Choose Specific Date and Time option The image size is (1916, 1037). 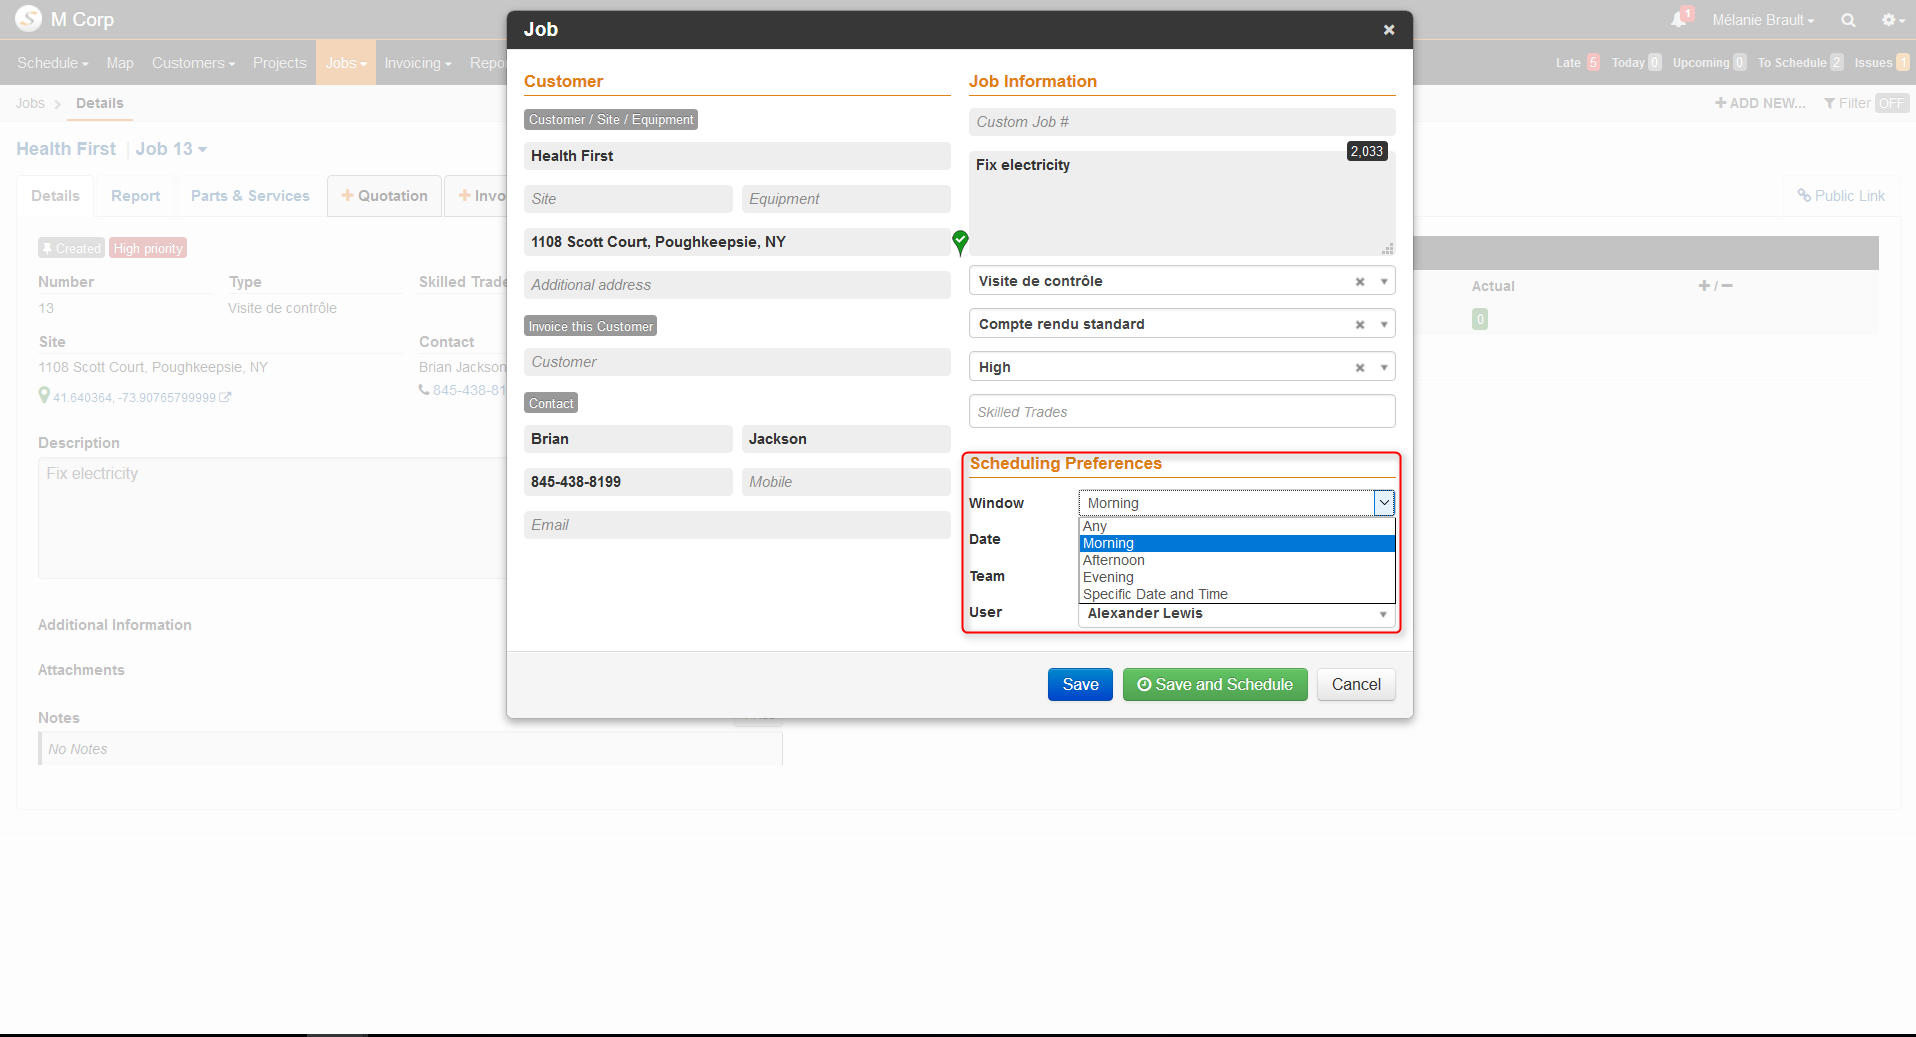click(x=1237, y=594)
